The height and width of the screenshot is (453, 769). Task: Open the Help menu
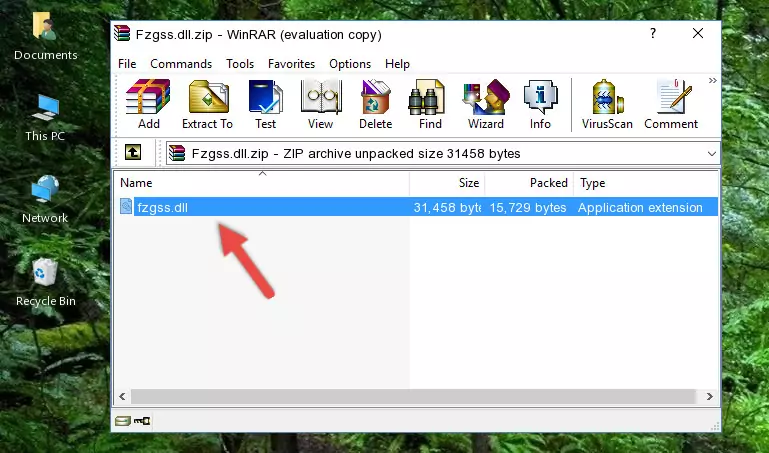(397, 64)
